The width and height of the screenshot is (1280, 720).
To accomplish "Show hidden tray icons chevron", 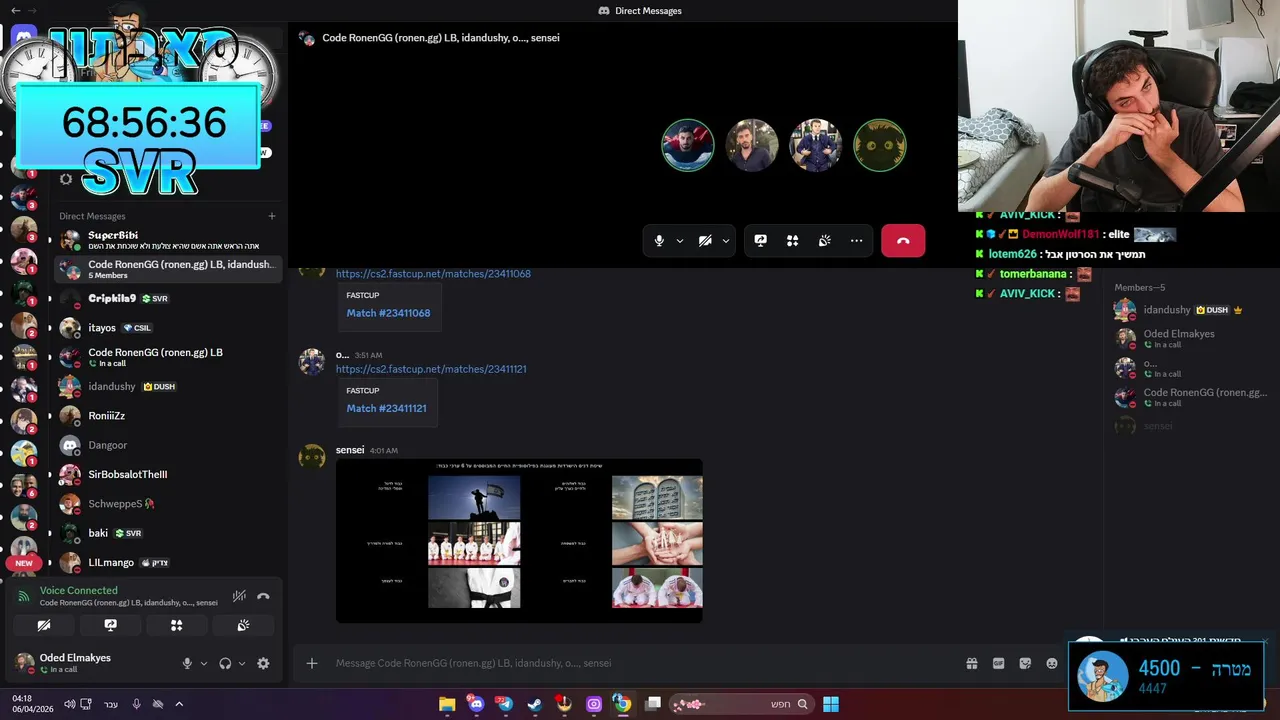I will coord(179,704).
